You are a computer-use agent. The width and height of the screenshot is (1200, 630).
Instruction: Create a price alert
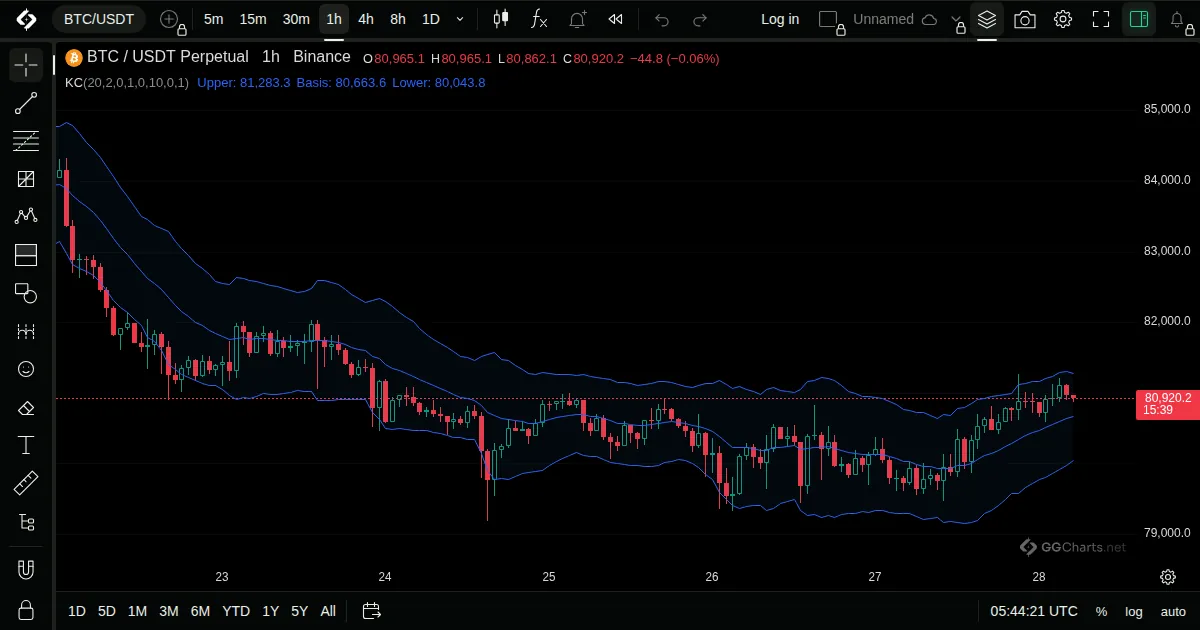tap(578, 19)
